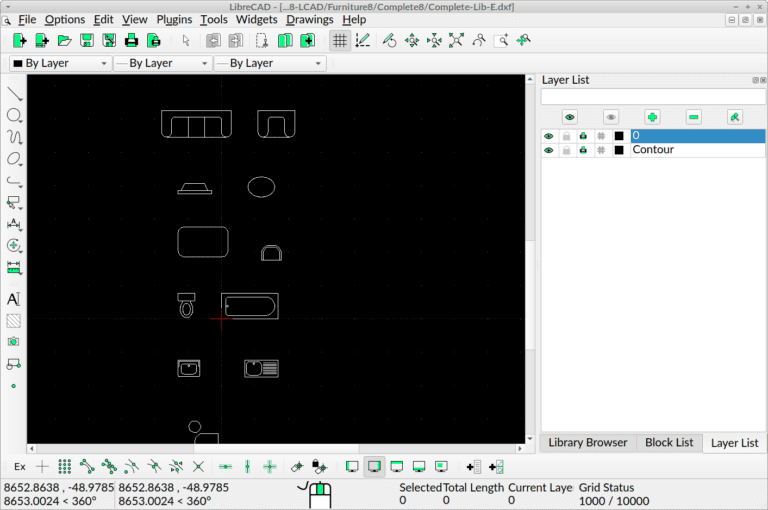
Task: Create a new drawing with the New icon
Action: click(20, 40)
